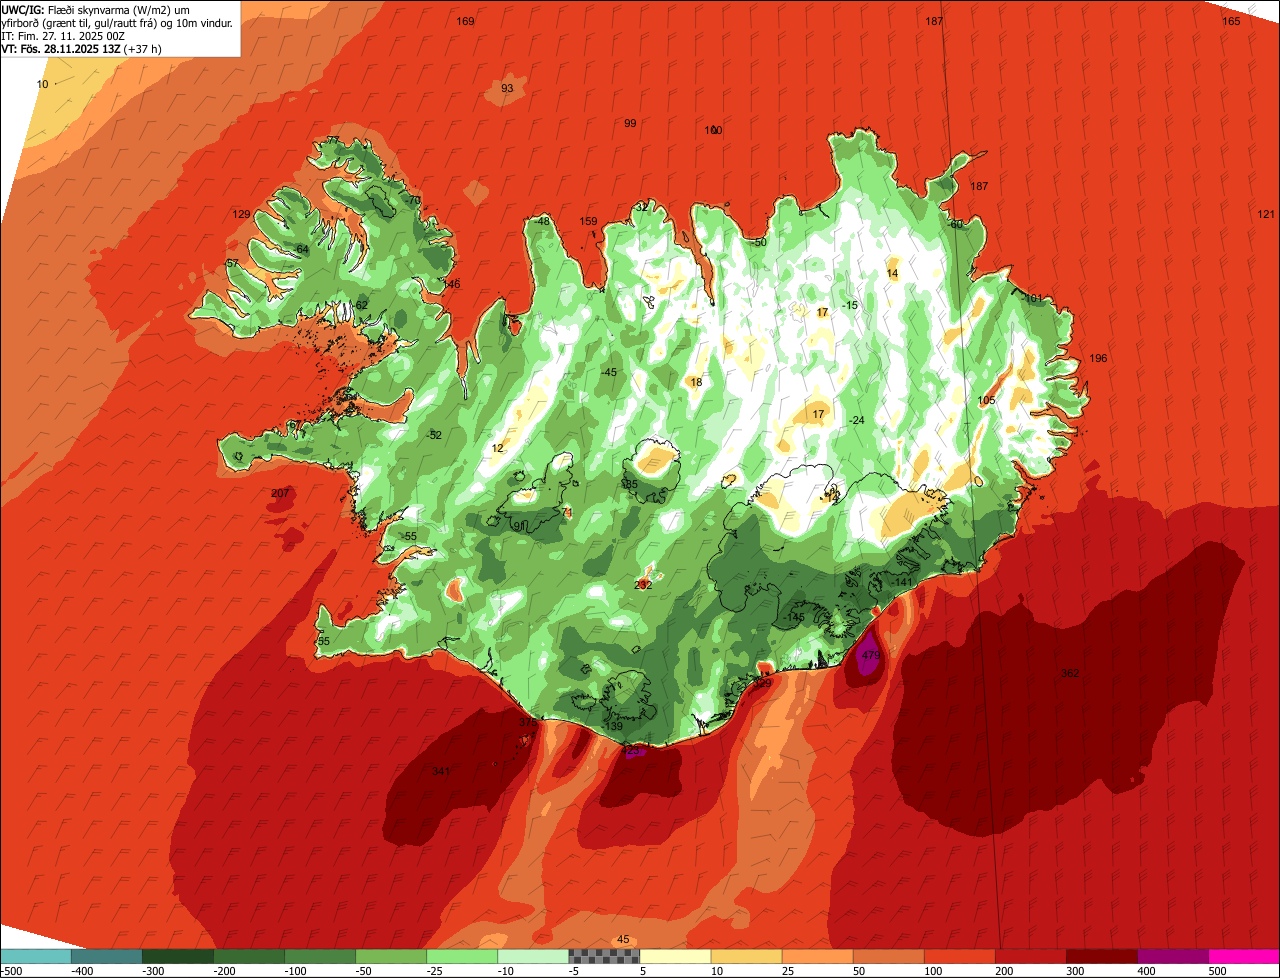Click the 93 value north of Iceland
1280x978 pixels.
(507, 88)
